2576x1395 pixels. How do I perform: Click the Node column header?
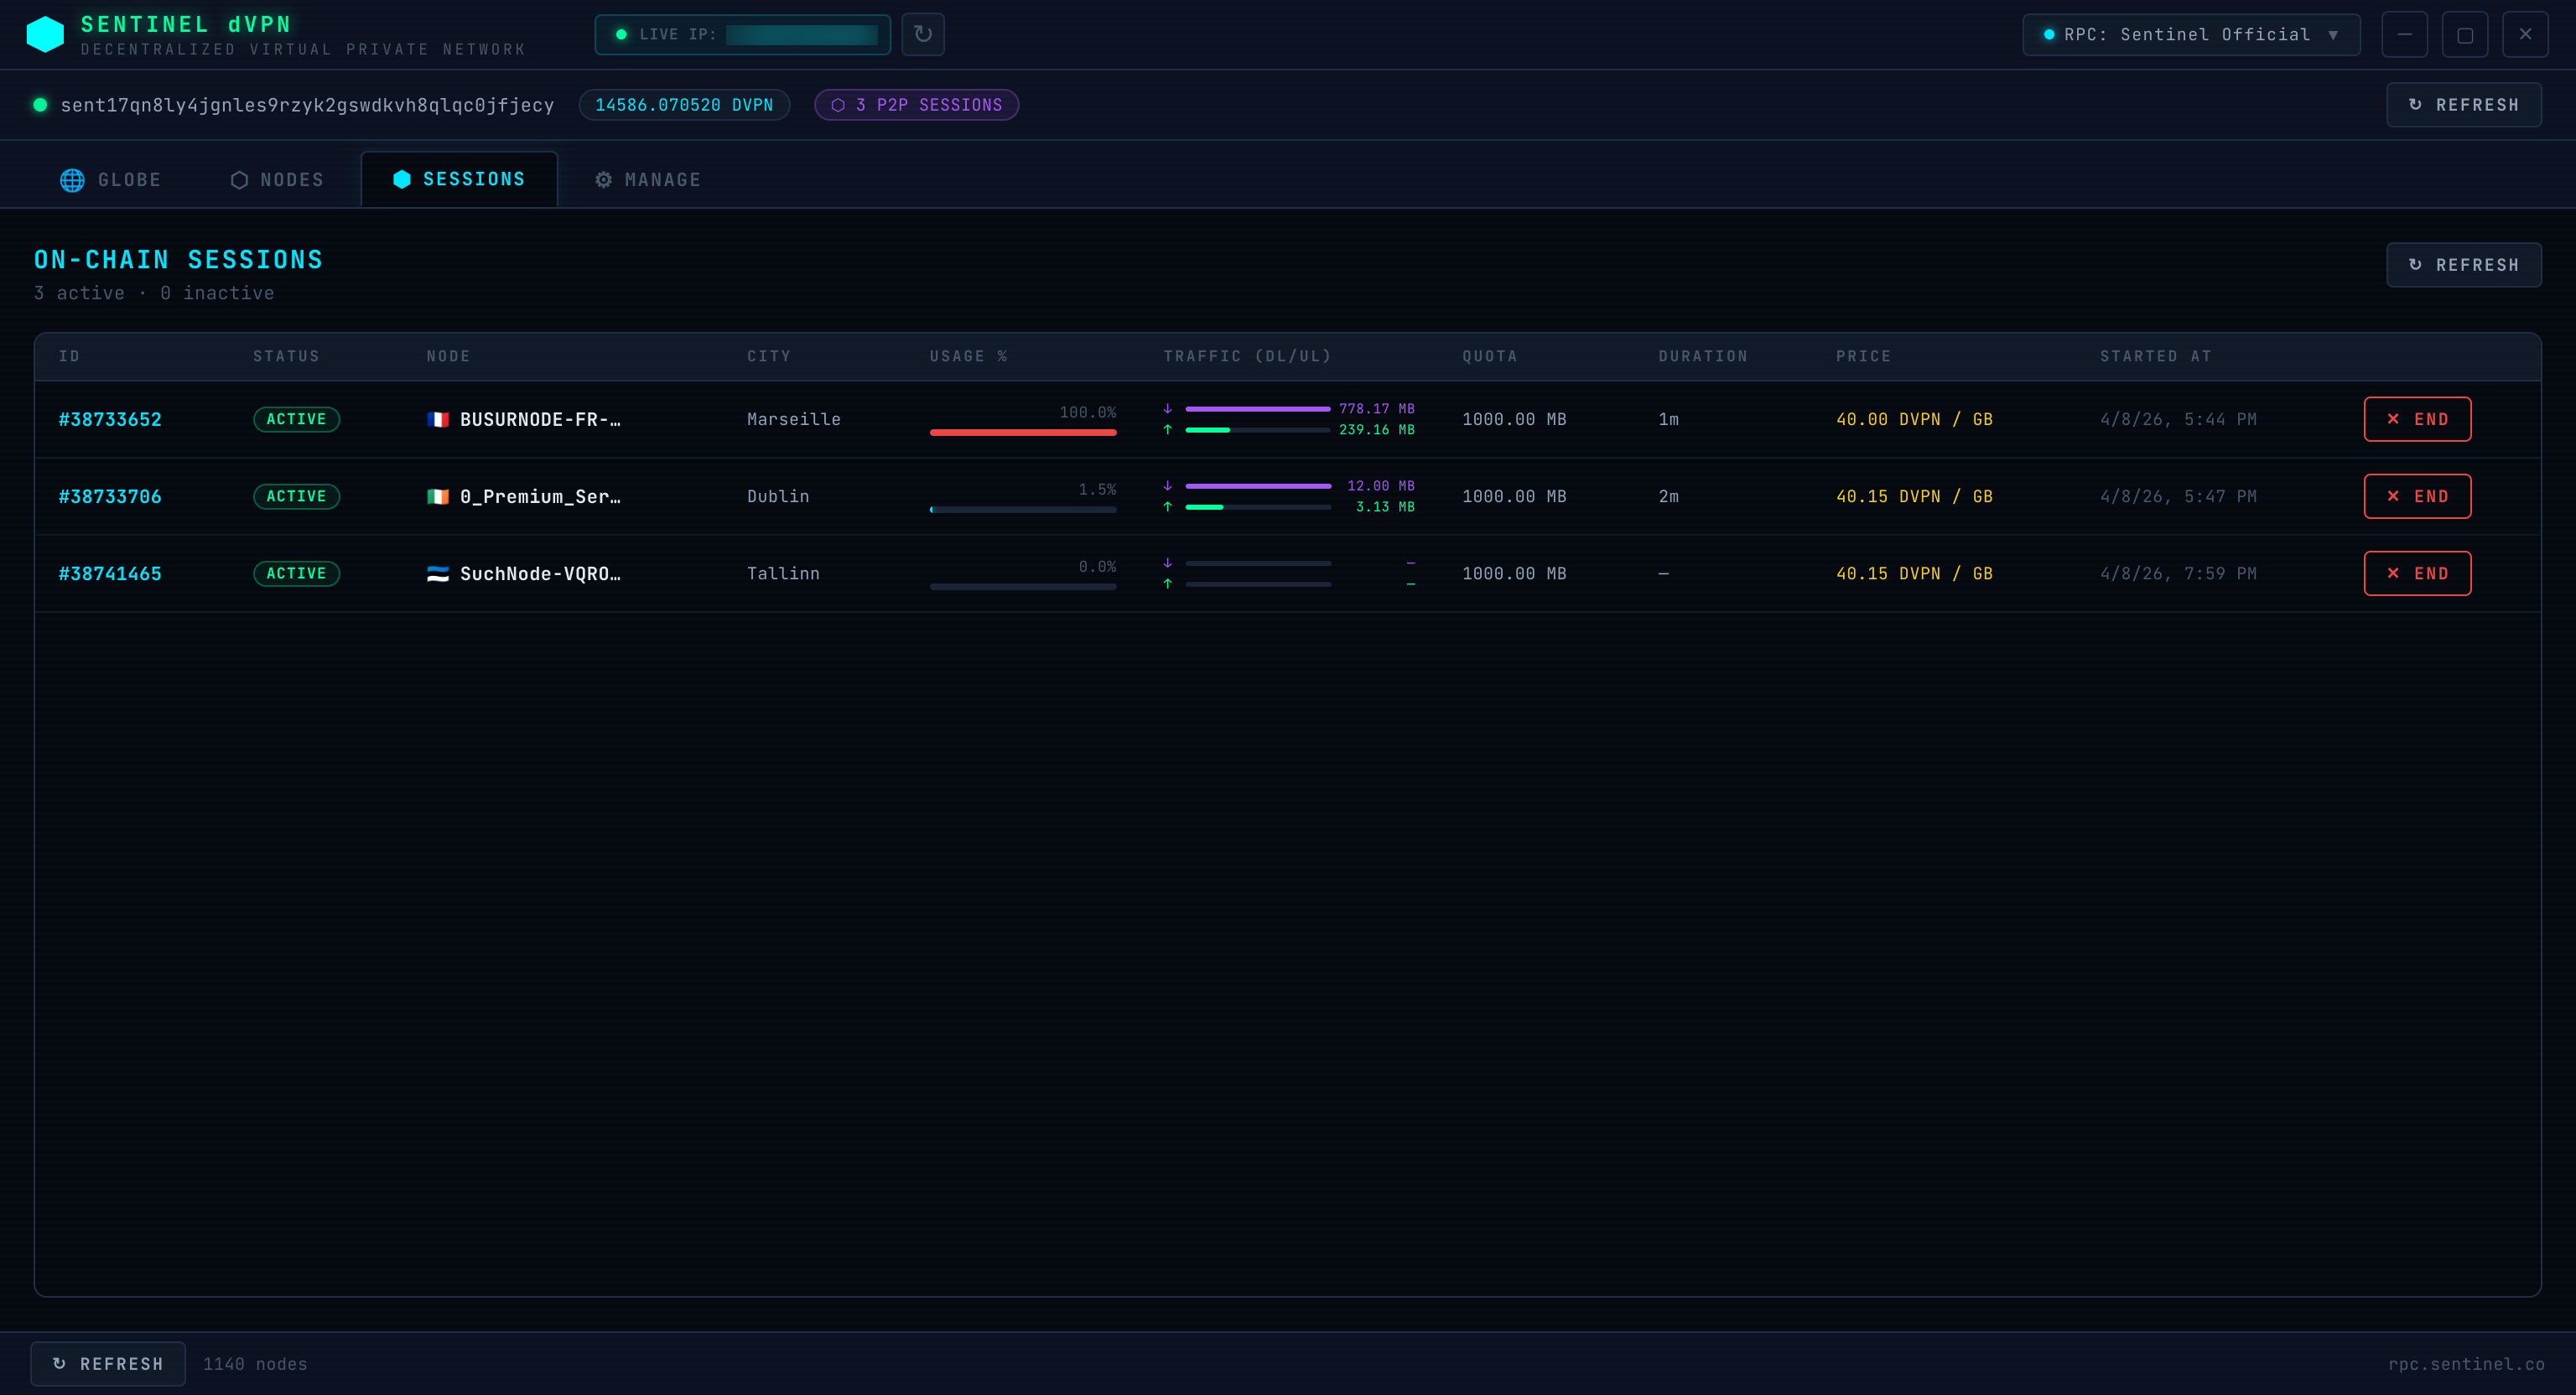448,356
